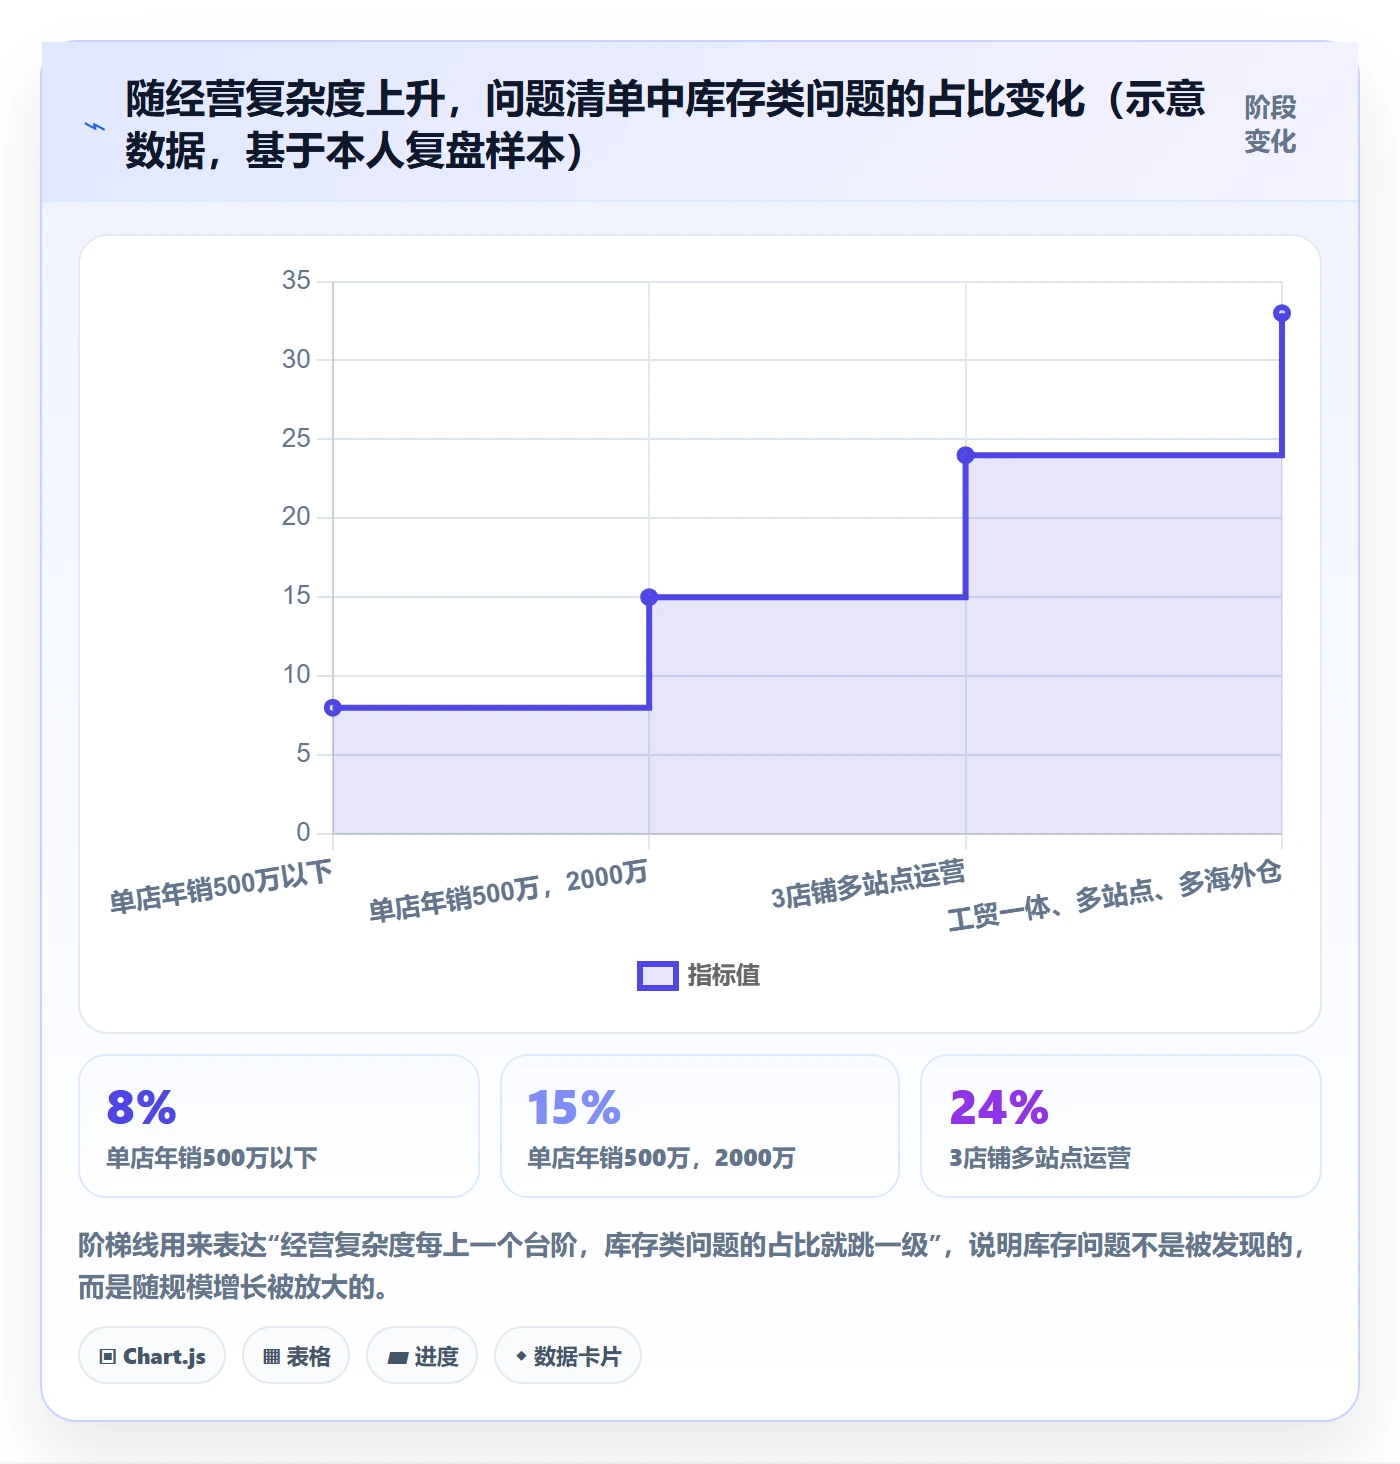Select the 表格 tag chip
Image resolution: width=1400 pixels, height=1464 pixels.
[x=296, y=1356]
